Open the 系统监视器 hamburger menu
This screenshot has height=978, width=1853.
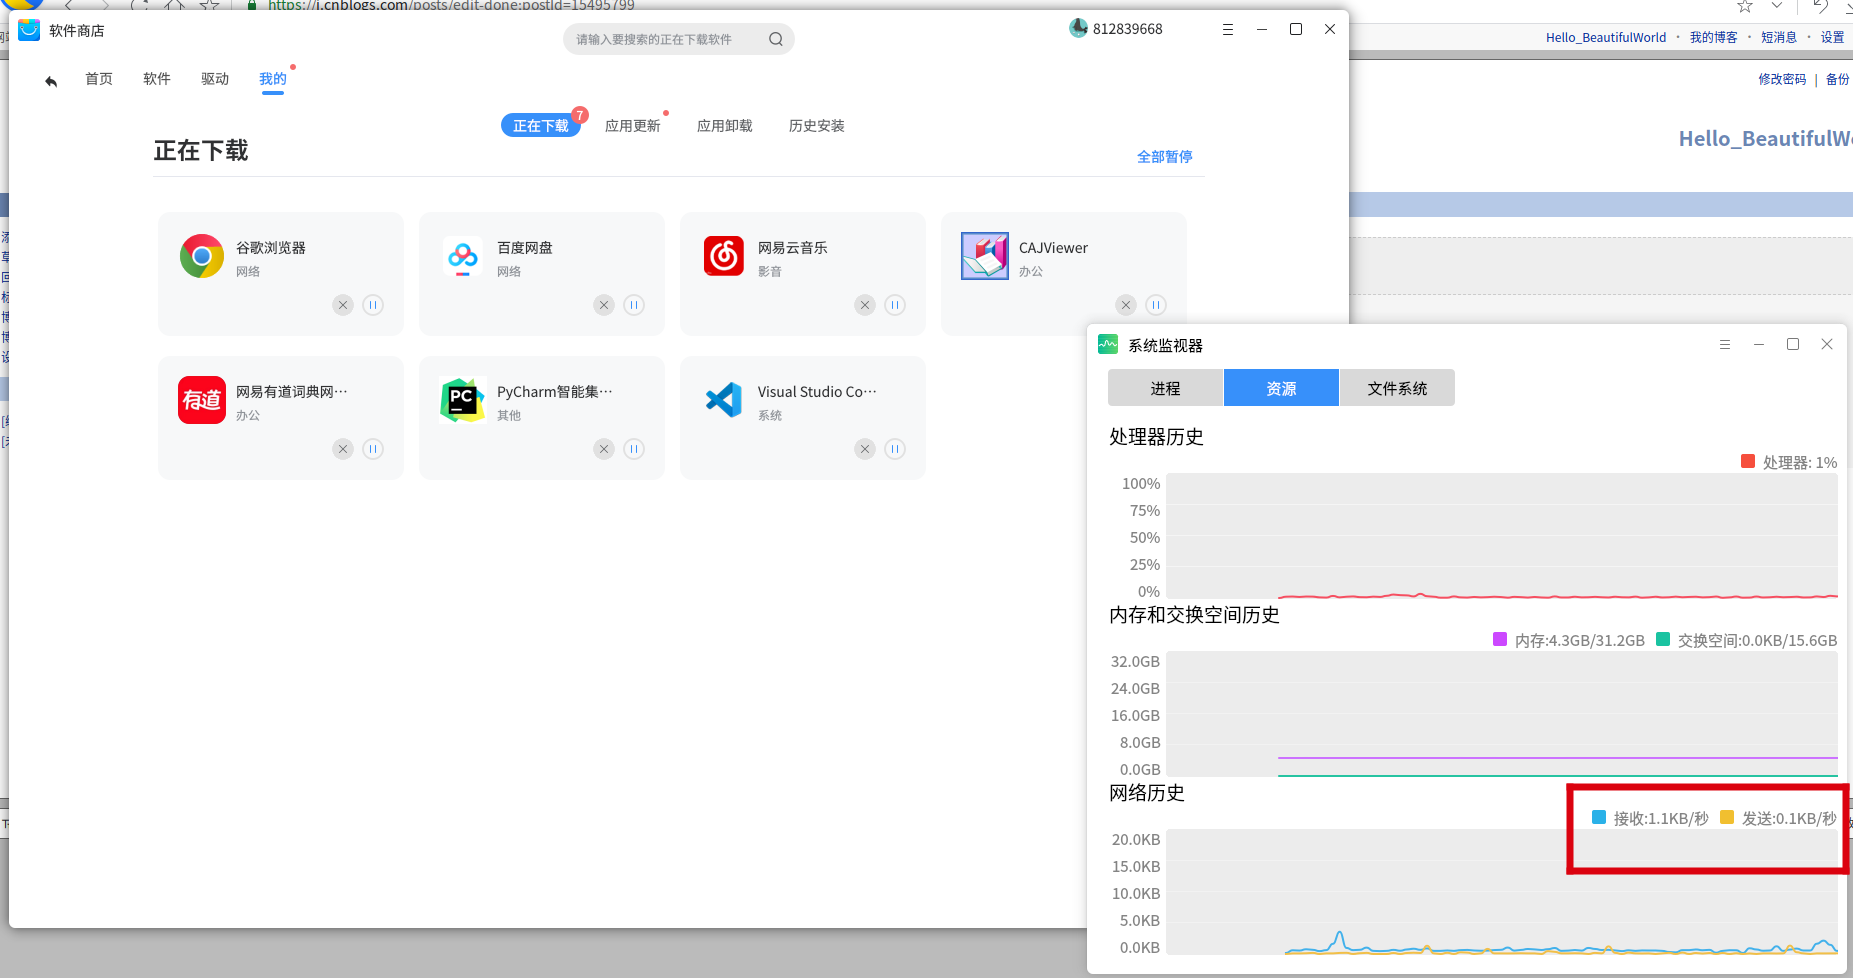[x=1725, y=344]
